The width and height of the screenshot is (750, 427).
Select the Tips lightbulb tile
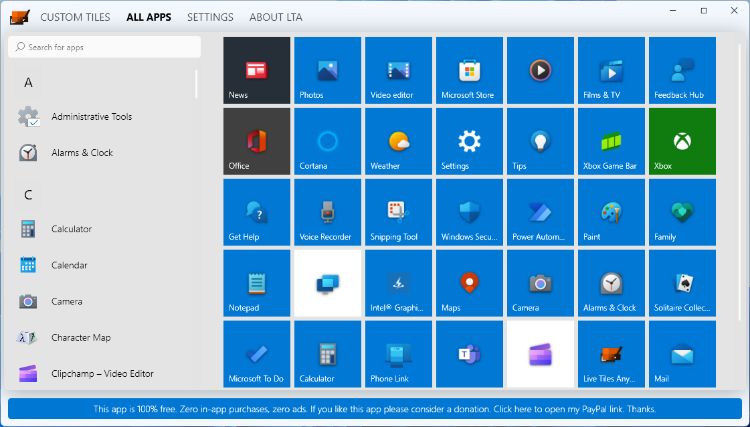click(540, 141)
